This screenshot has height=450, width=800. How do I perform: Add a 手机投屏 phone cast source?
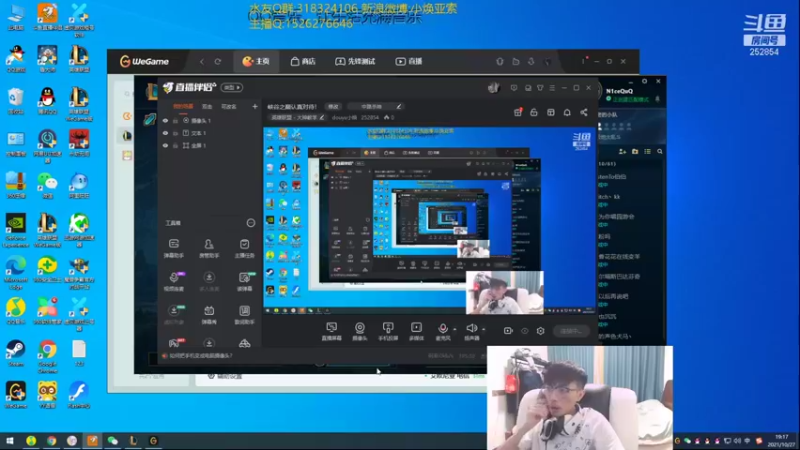pyautogui.click(x=388, y=331)
